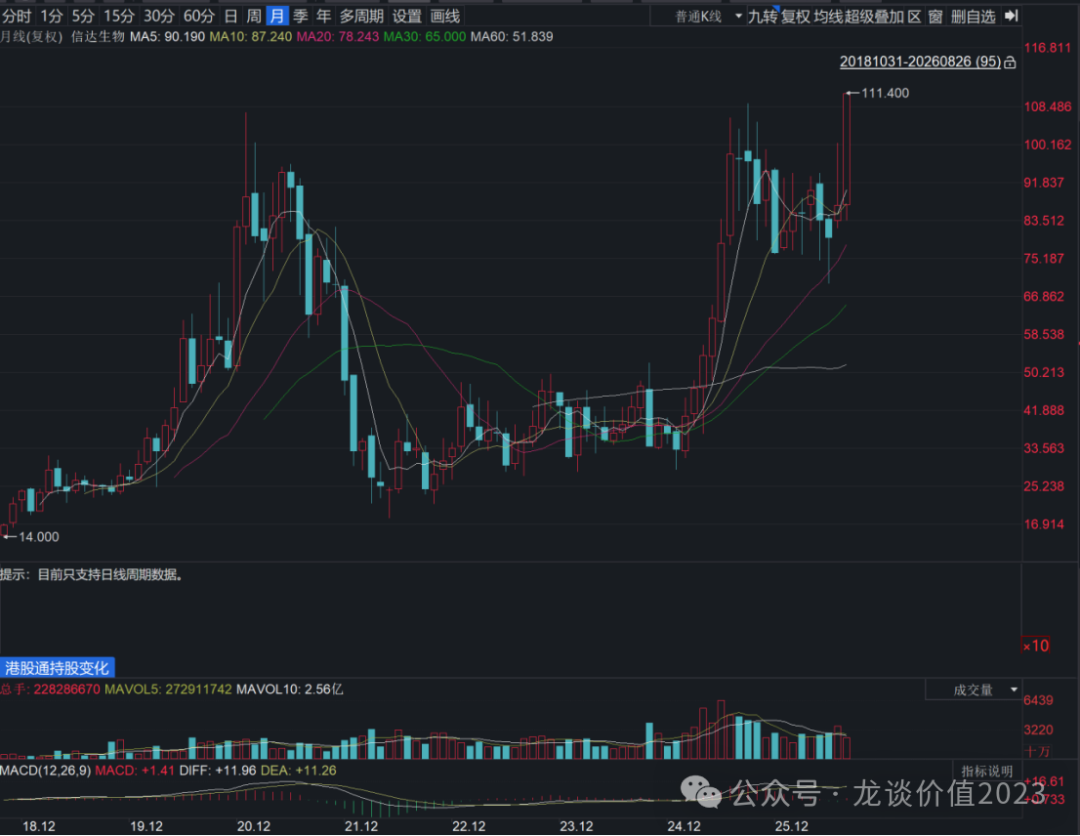Open the 成交量 indicator dropdown
Screen dimensions: 1080x836
coord(973,690)
